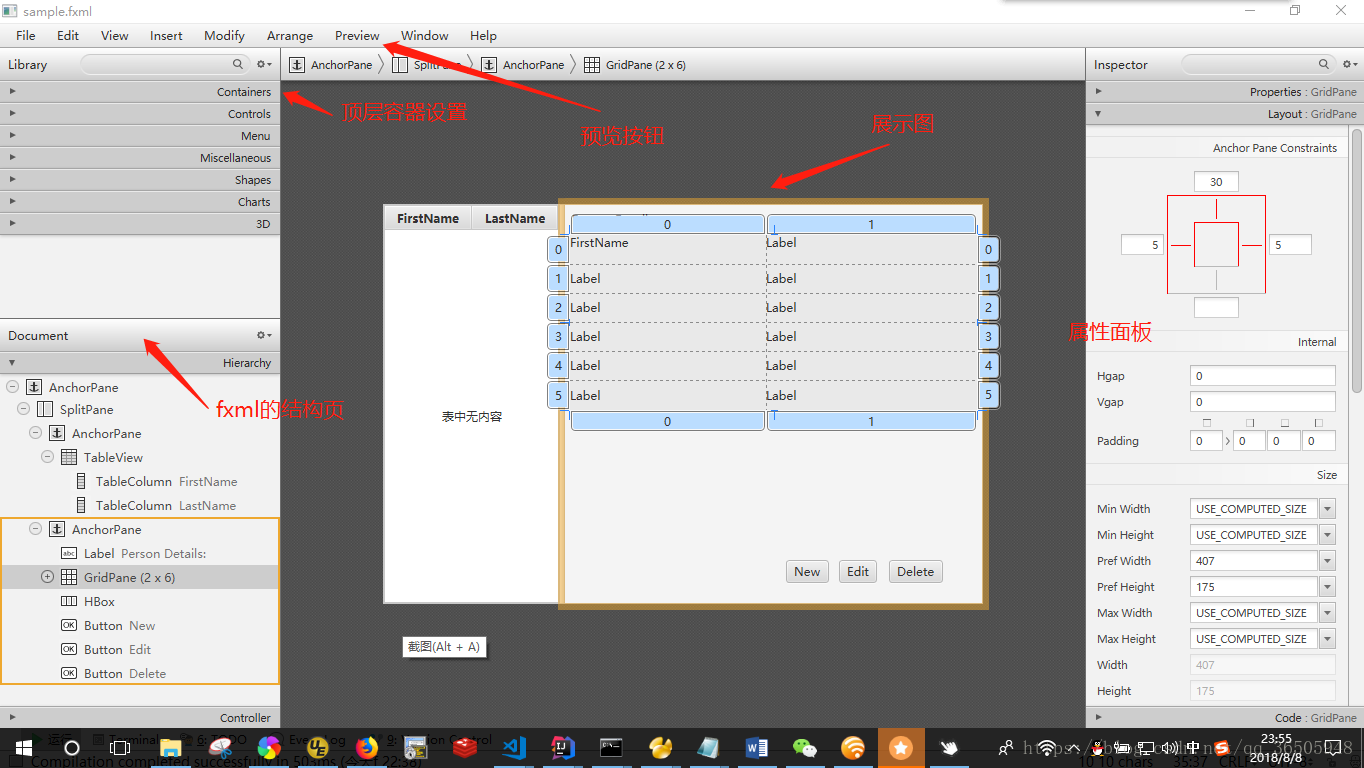Open the Pref Height dropdown arrow

[1327, 587]
